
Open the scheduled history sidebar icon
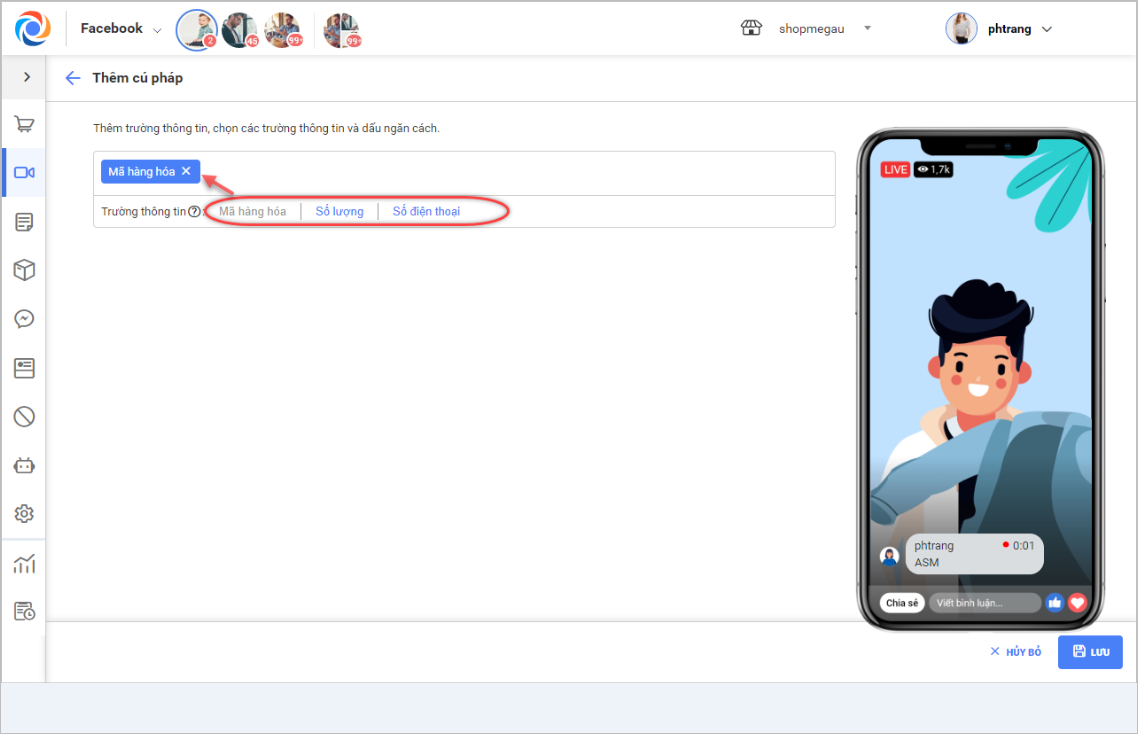(24, 611)
